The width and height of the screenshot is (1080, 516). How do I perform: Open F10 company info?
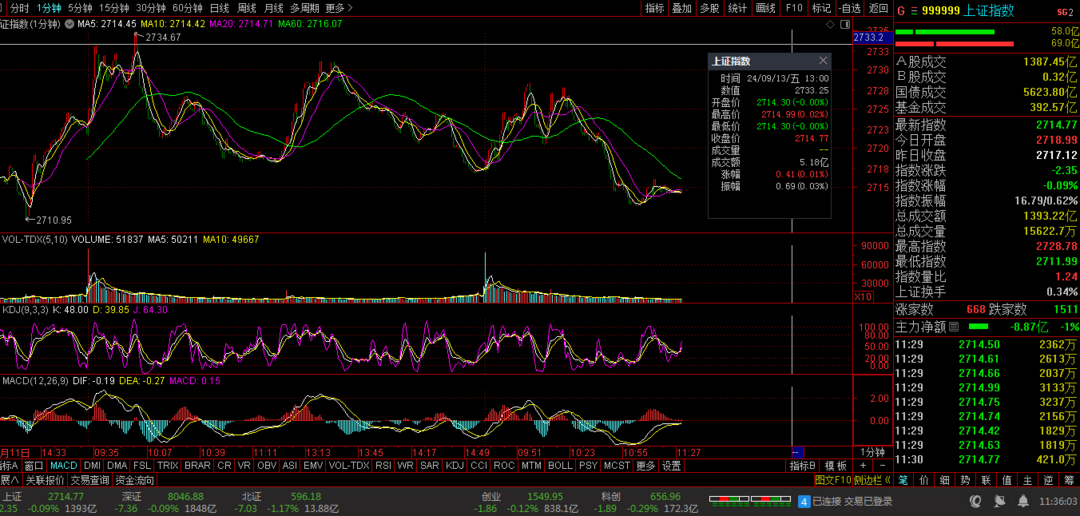[x=794, y=8]
